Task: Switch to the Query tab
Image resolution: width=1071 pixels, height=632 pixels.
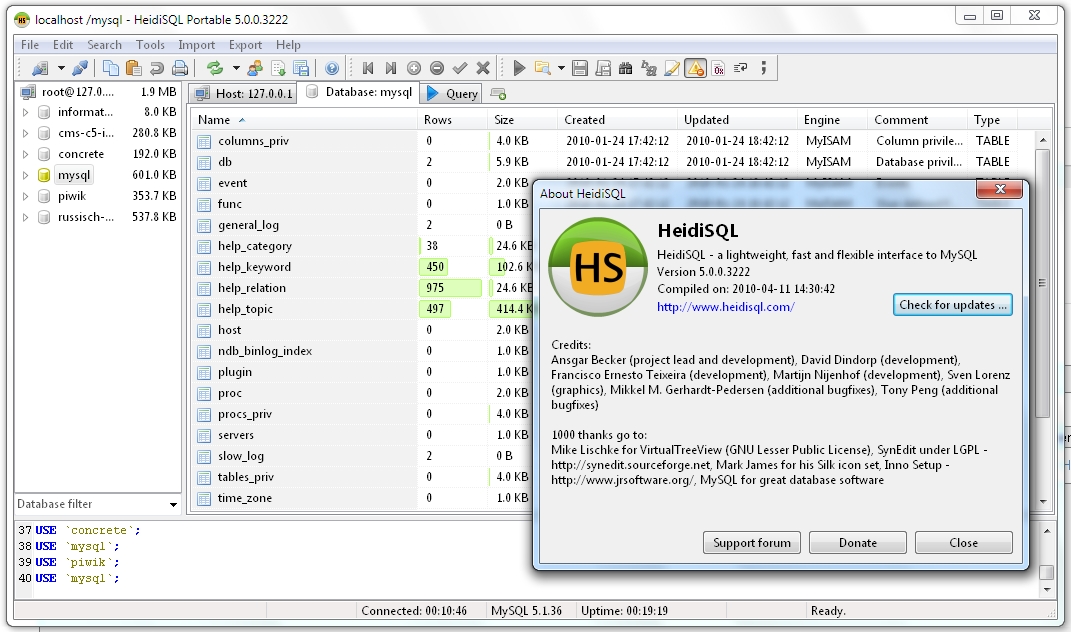Action: (452, 94)
